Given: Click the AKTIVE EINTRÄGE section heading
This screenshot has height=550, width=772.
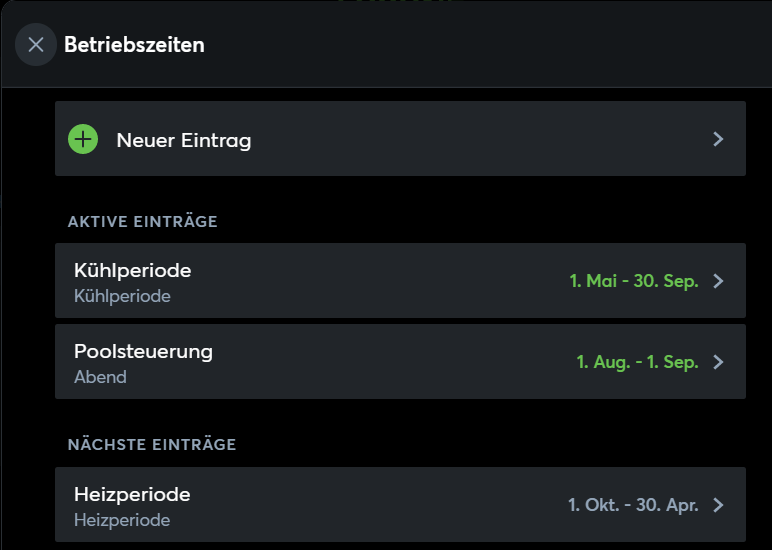Looking at the screenshot, I should [142, 221].
